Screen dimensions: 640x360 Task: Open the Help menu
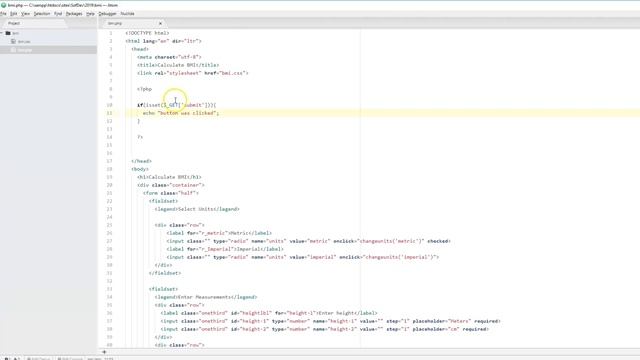tap(90, 13)
